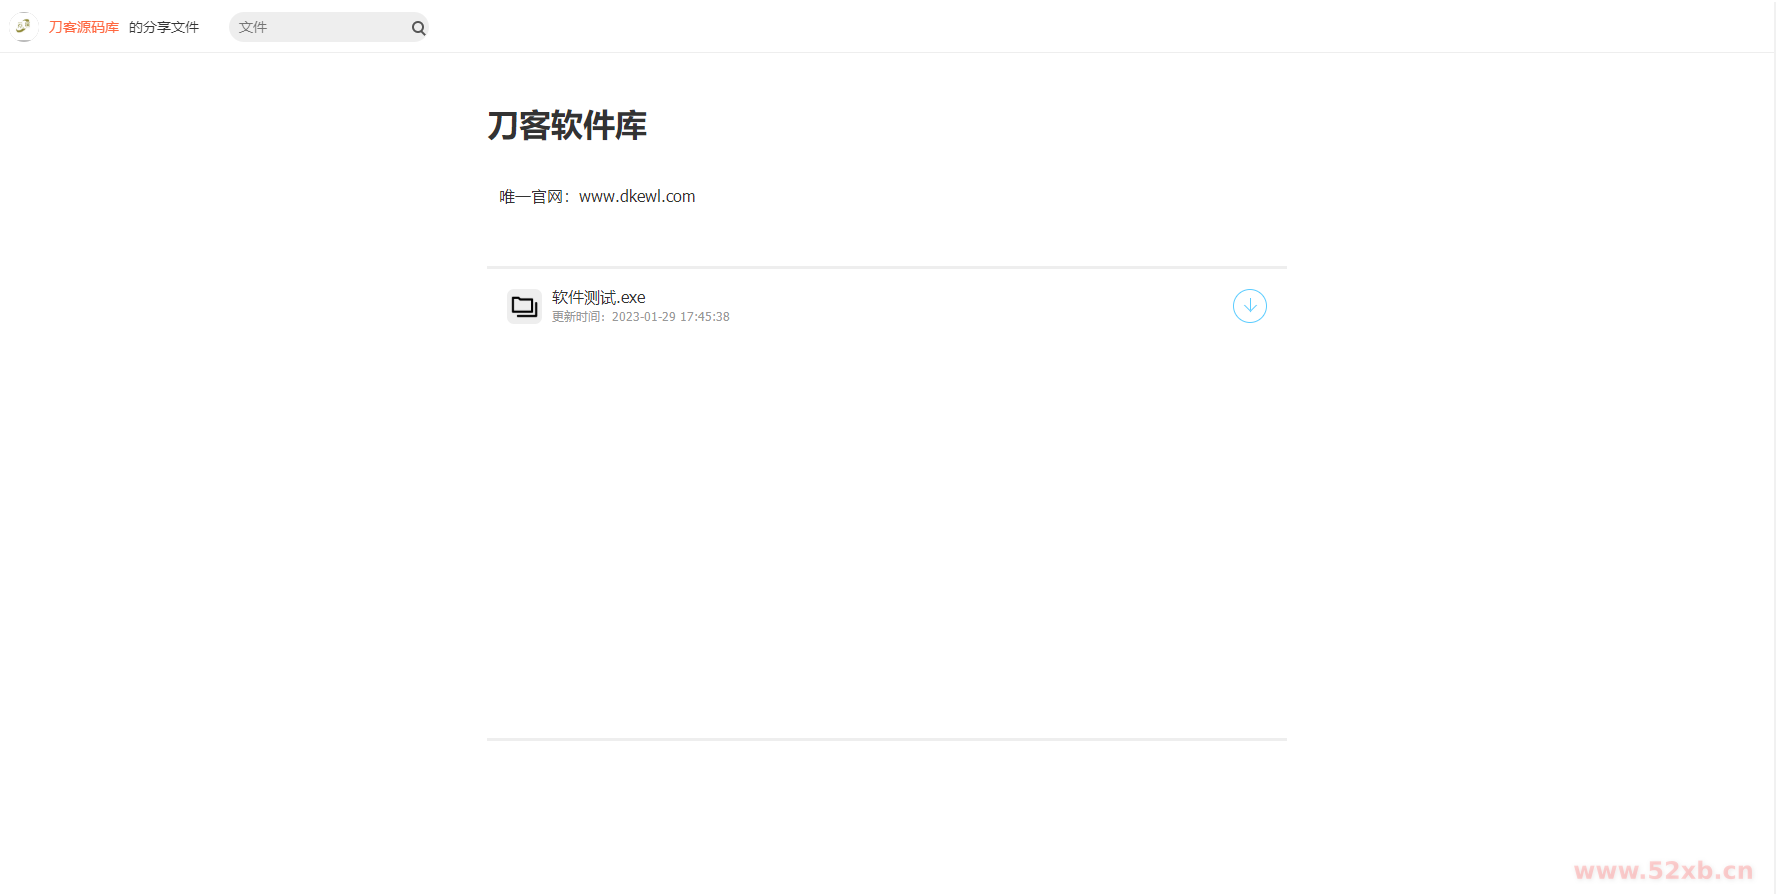Image resolution: width=1776 pixels, height=894 pixels.
Task: Download 软件测试.exe using the circular arrow icon
Action: point(1249,306)
